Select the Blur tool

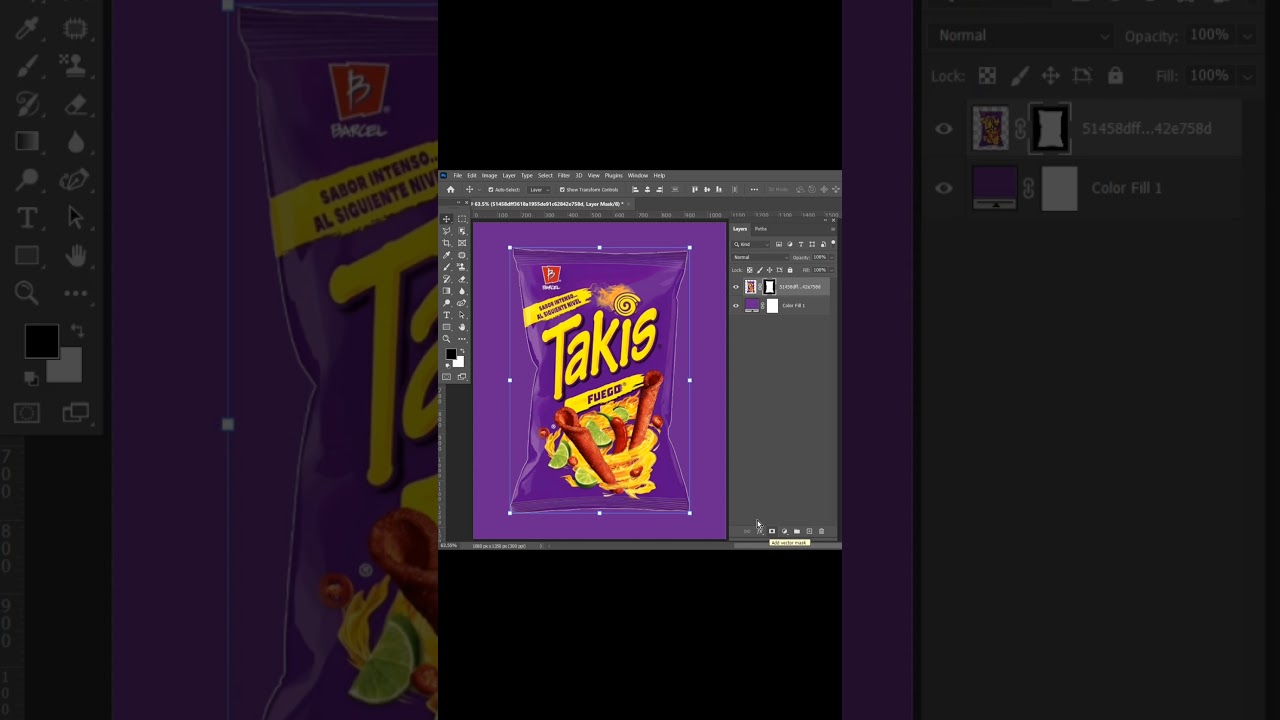pyautogui.click(x=462, y=291)
